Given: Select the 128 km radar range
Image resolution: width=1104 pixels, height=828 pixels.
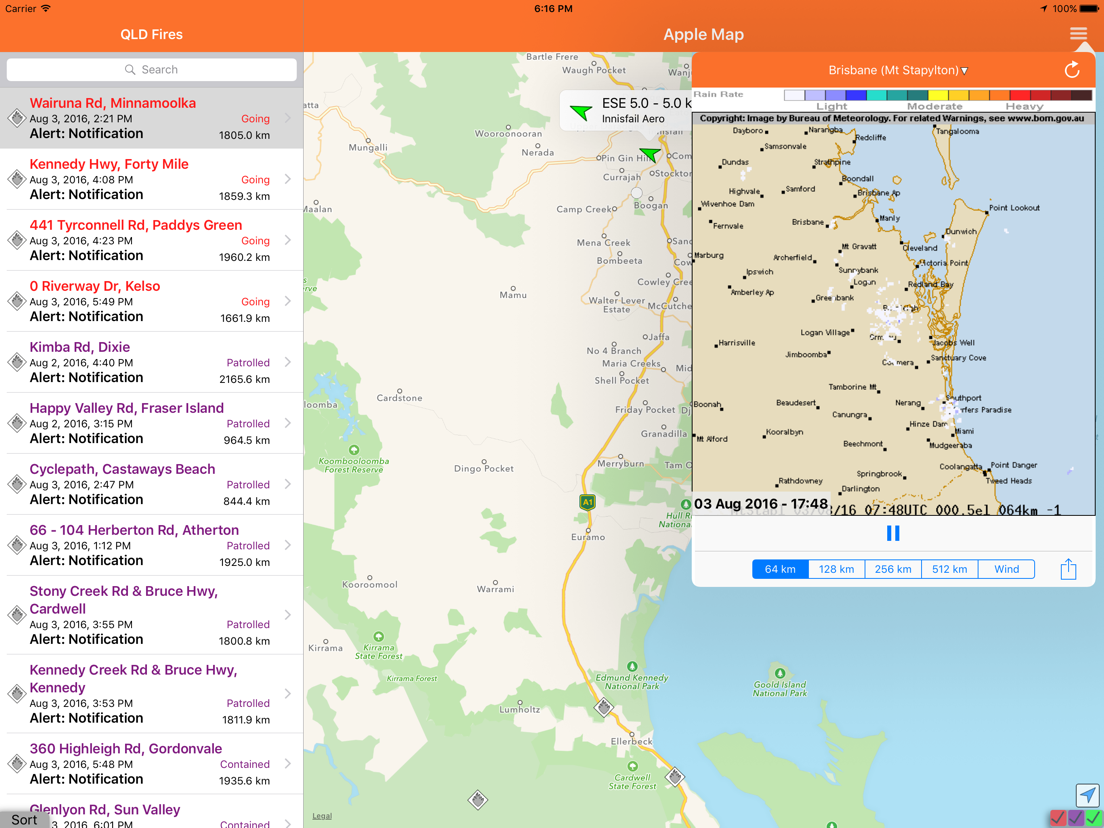Looking at the screenshot, I should click(x=836, y=569).
